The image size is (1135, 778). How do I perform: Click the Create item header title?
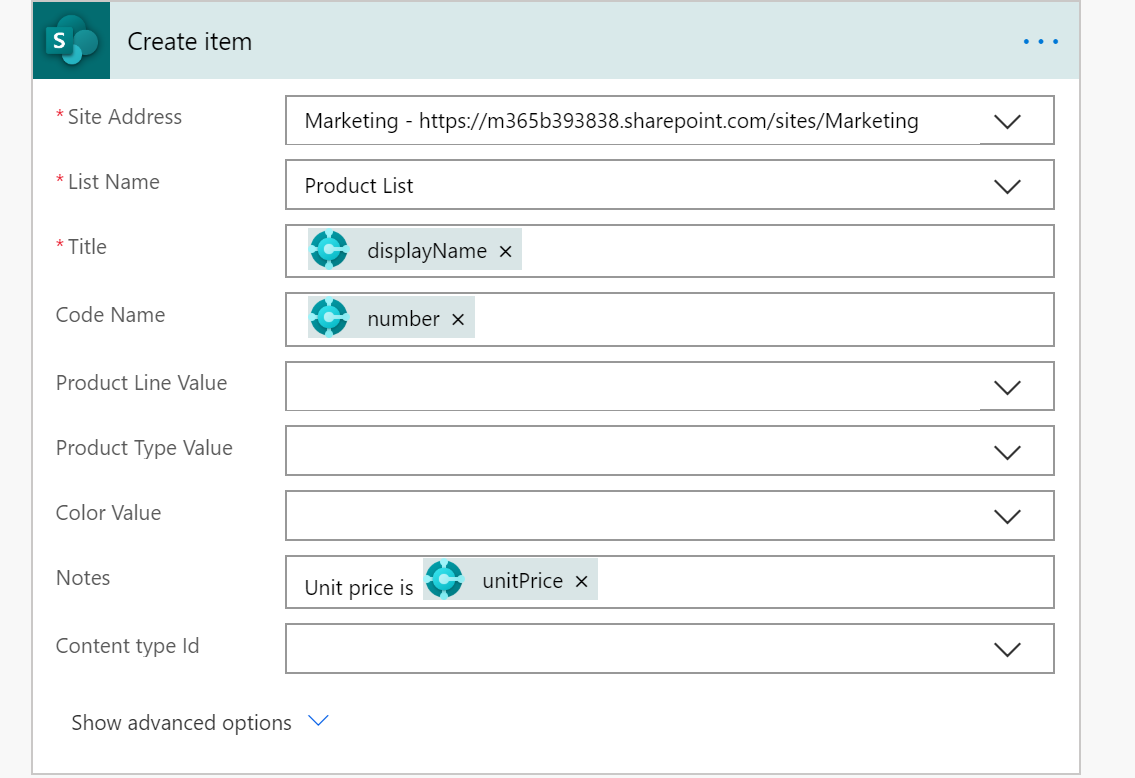[x=190, y=42]
